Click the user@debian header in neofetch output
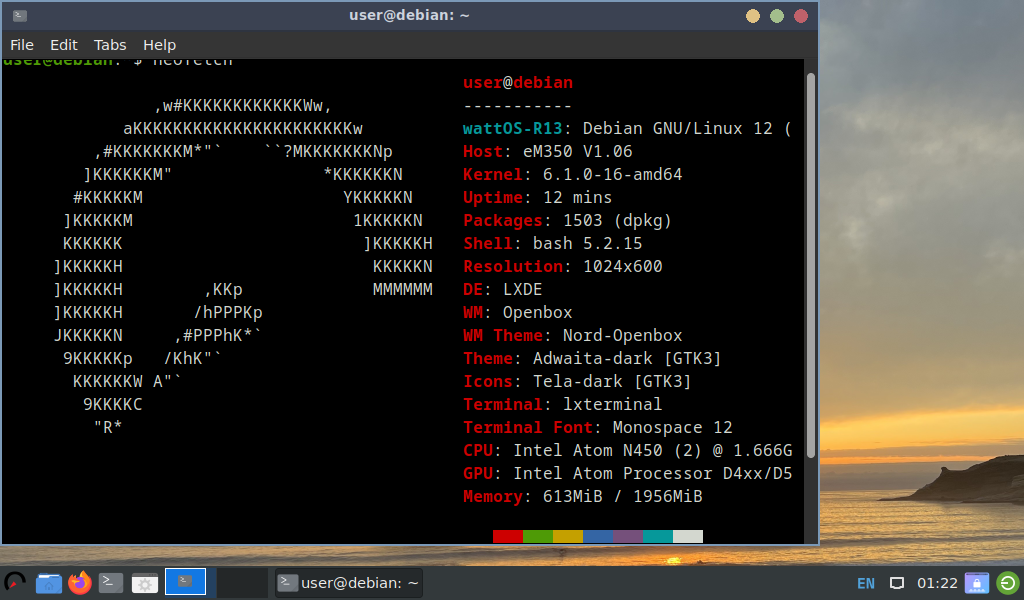Viewport: 1024px width, 600px height. point(518,83)
